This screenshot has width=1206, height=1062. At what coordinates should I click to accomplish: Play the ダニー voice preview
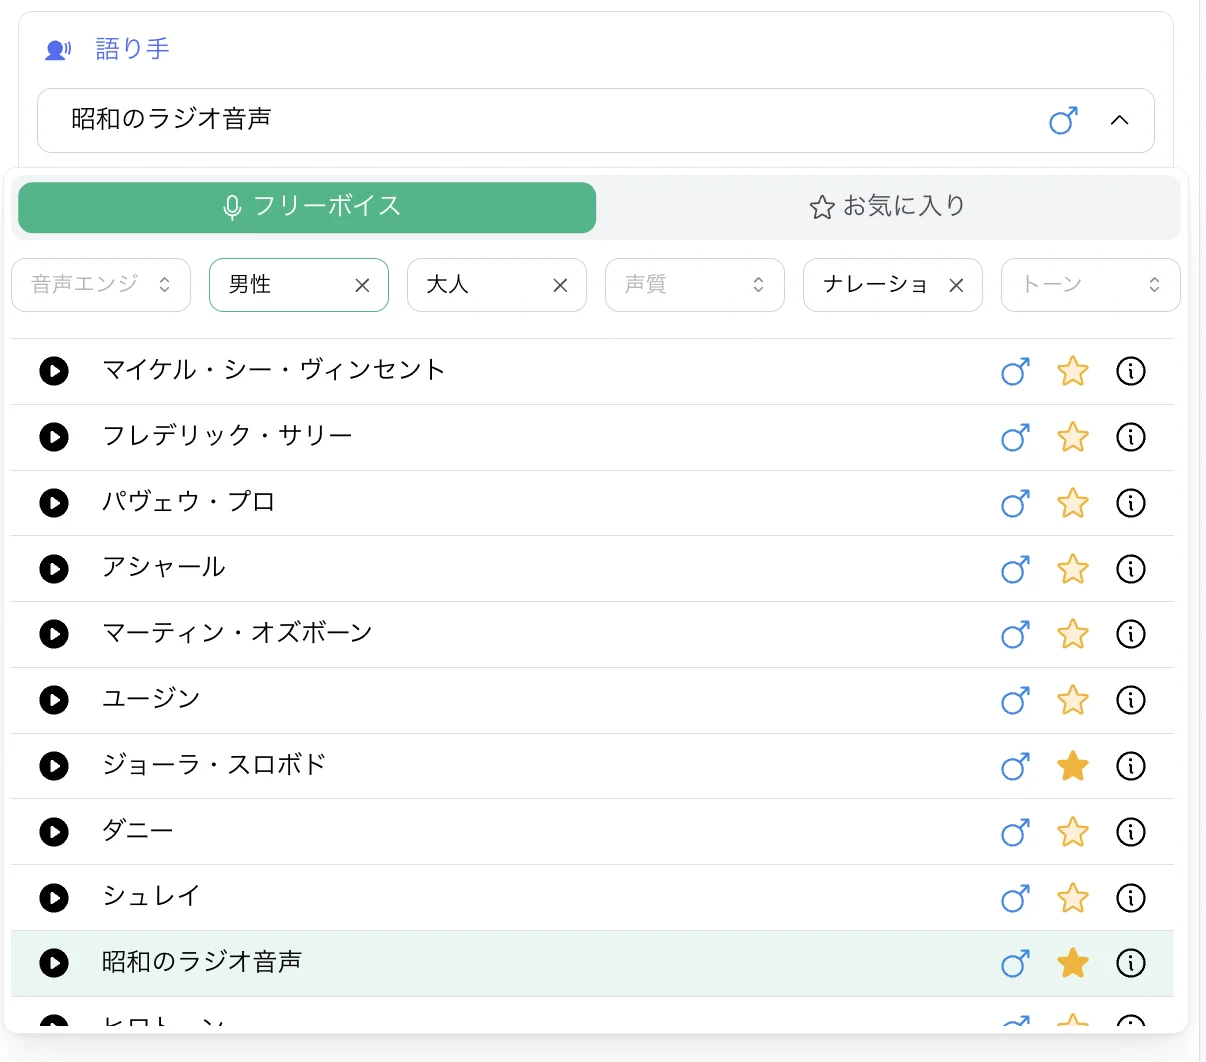[54, 832]
